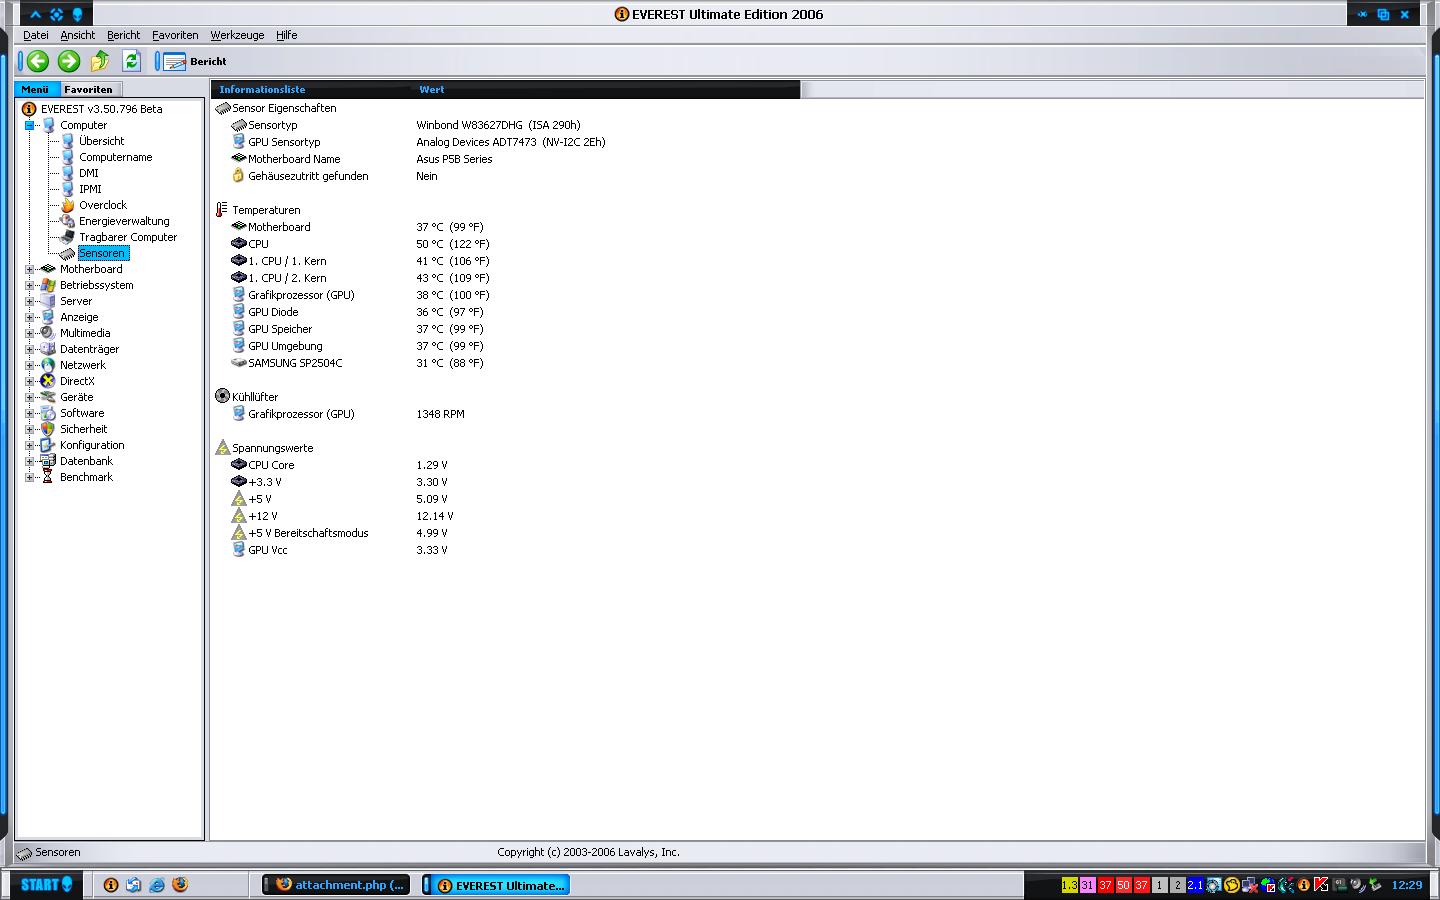Click the Spannungswerte warning icon
1440x900 pixels.
[222, 447]
